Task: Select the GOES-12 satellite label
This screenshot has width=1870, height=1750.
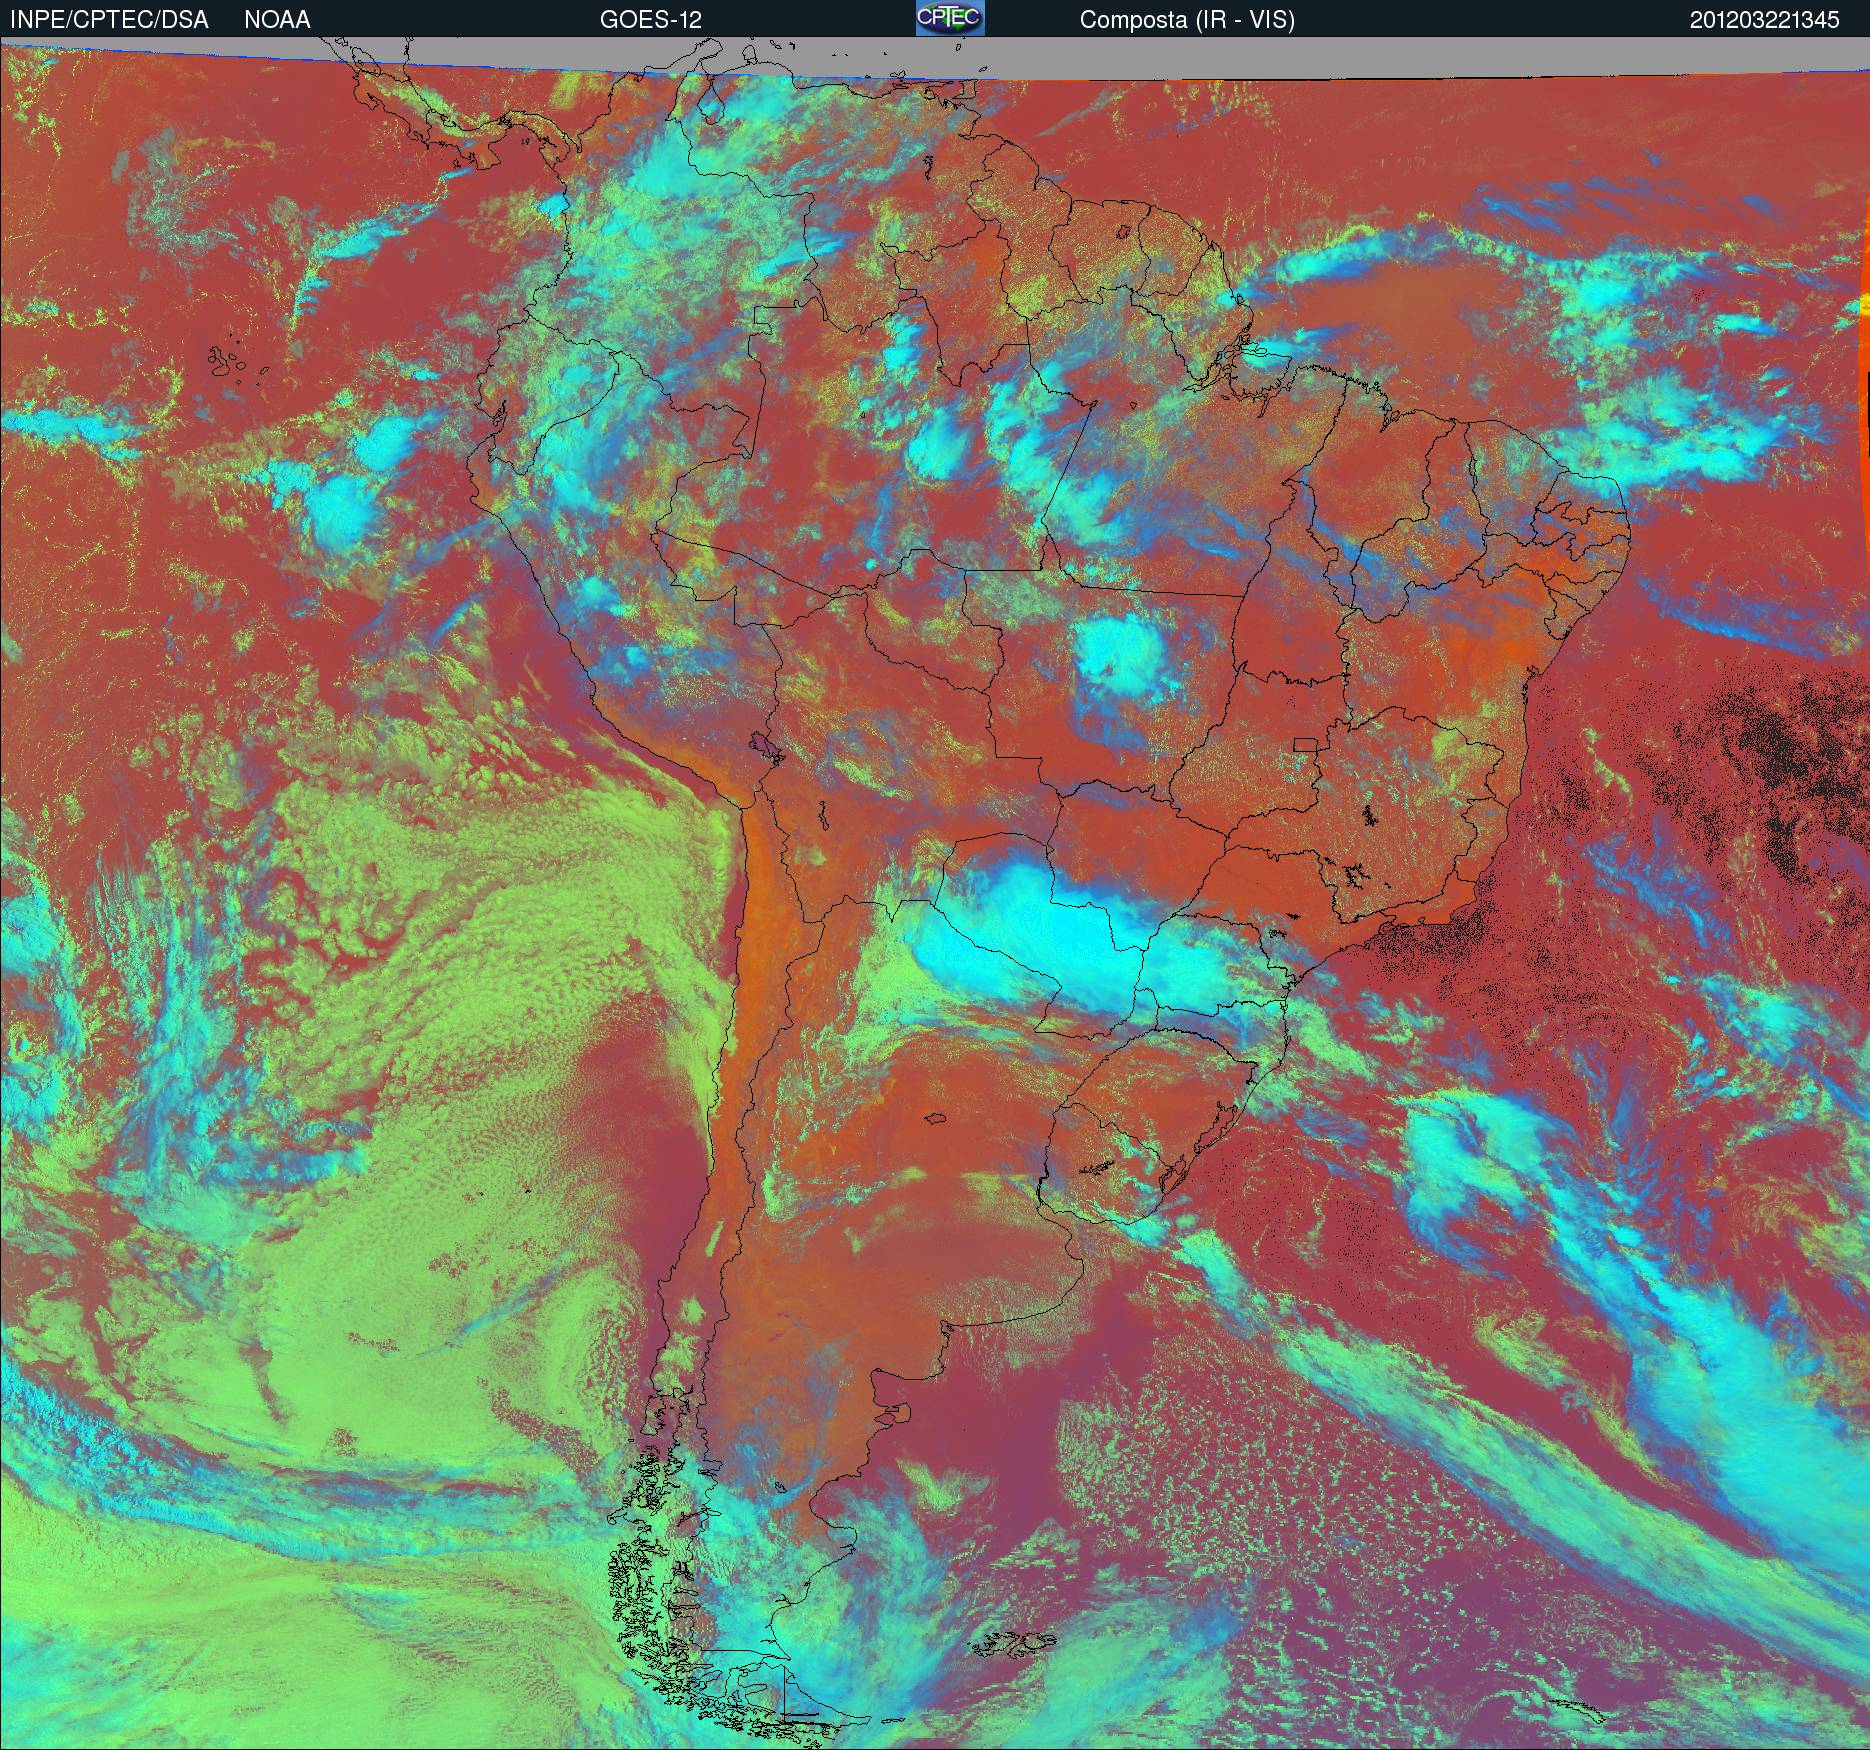Action: coord(650,20)
